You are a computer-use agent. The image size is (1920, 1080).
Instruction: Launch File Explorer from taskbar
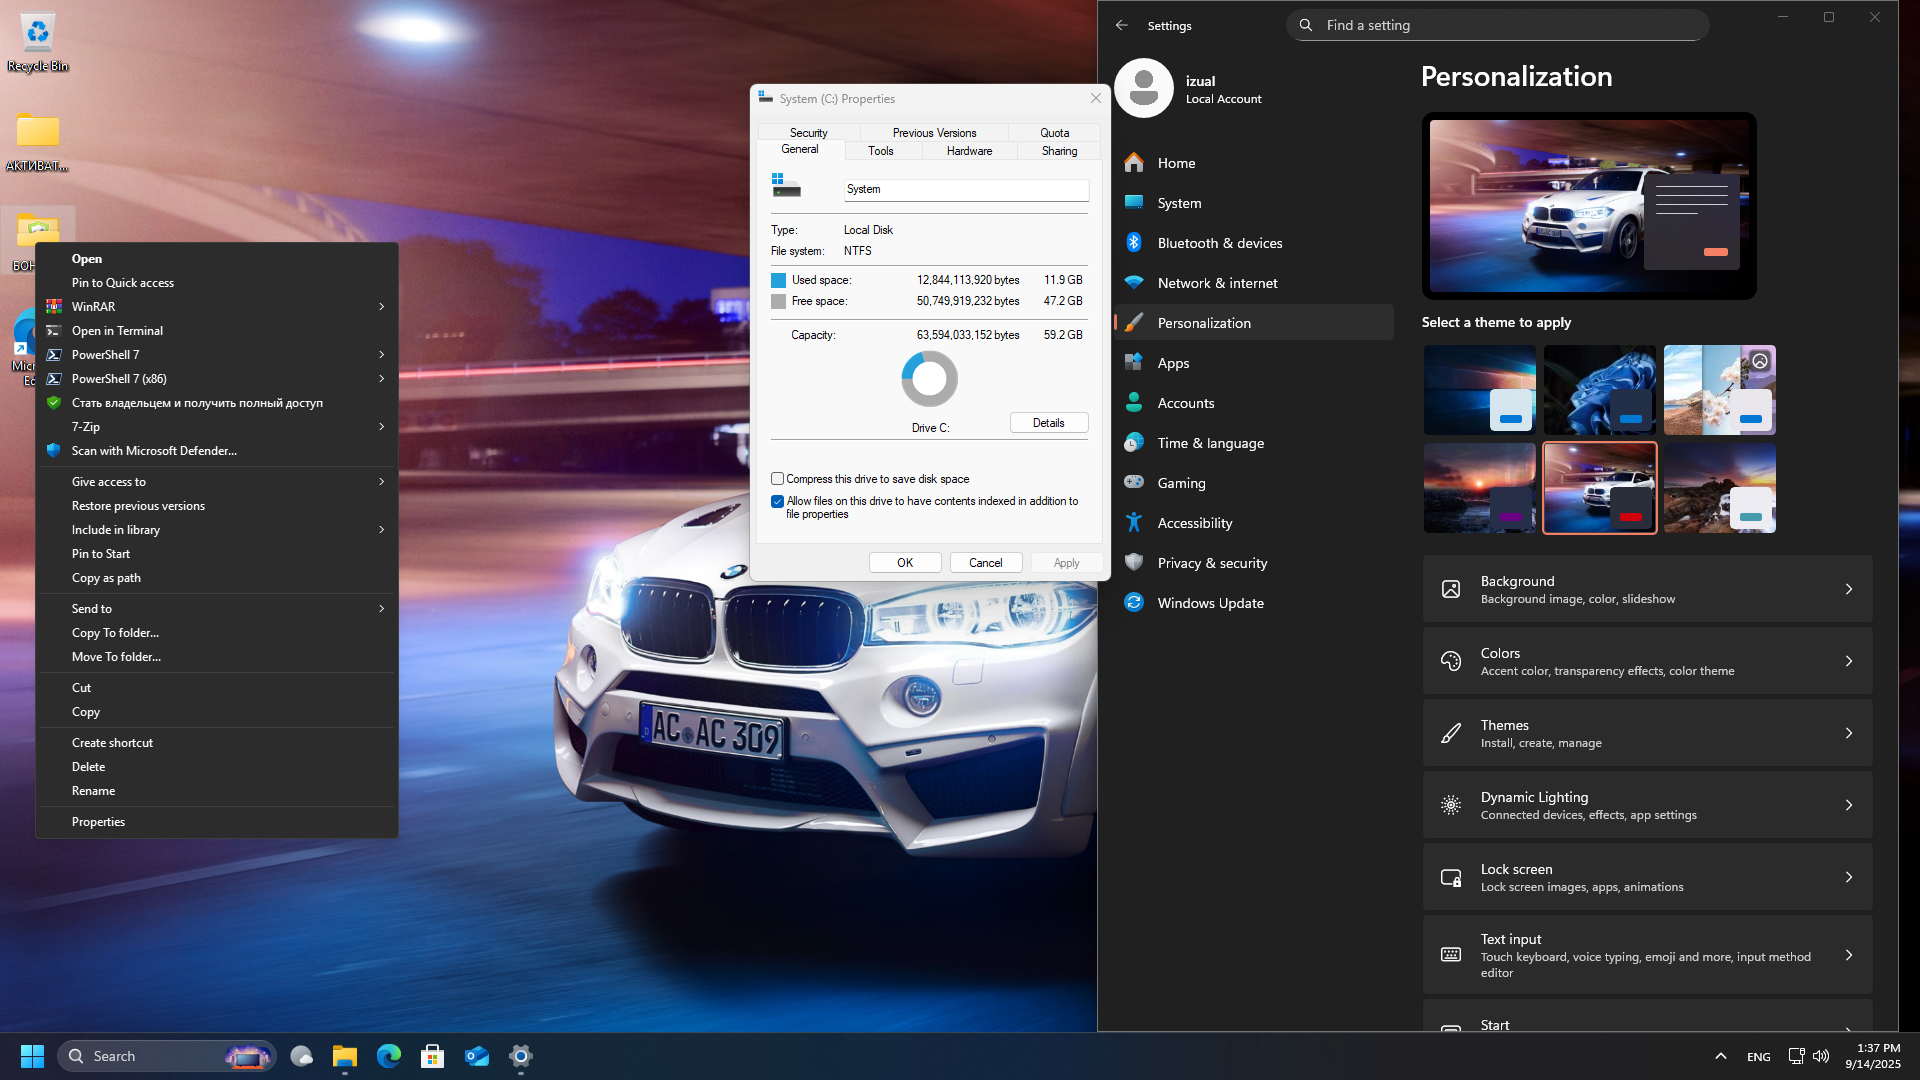345,1056
